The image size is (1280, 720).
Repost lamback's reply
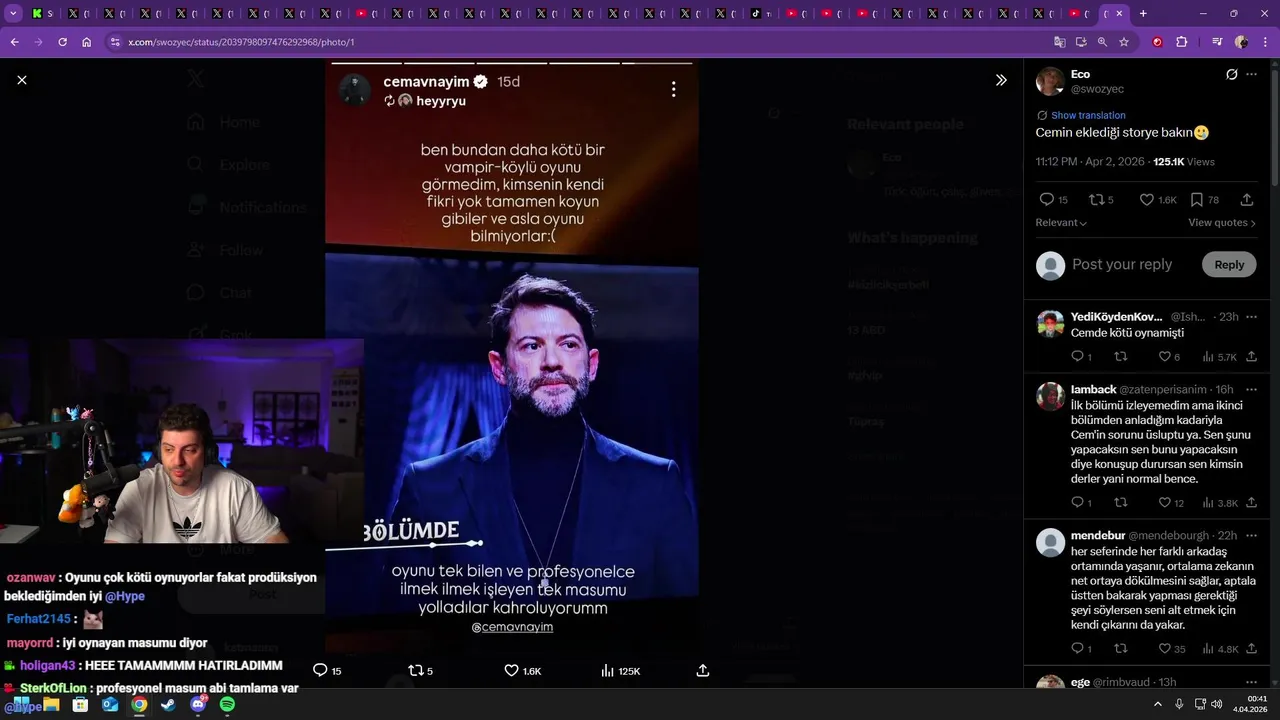point(1121,503)
